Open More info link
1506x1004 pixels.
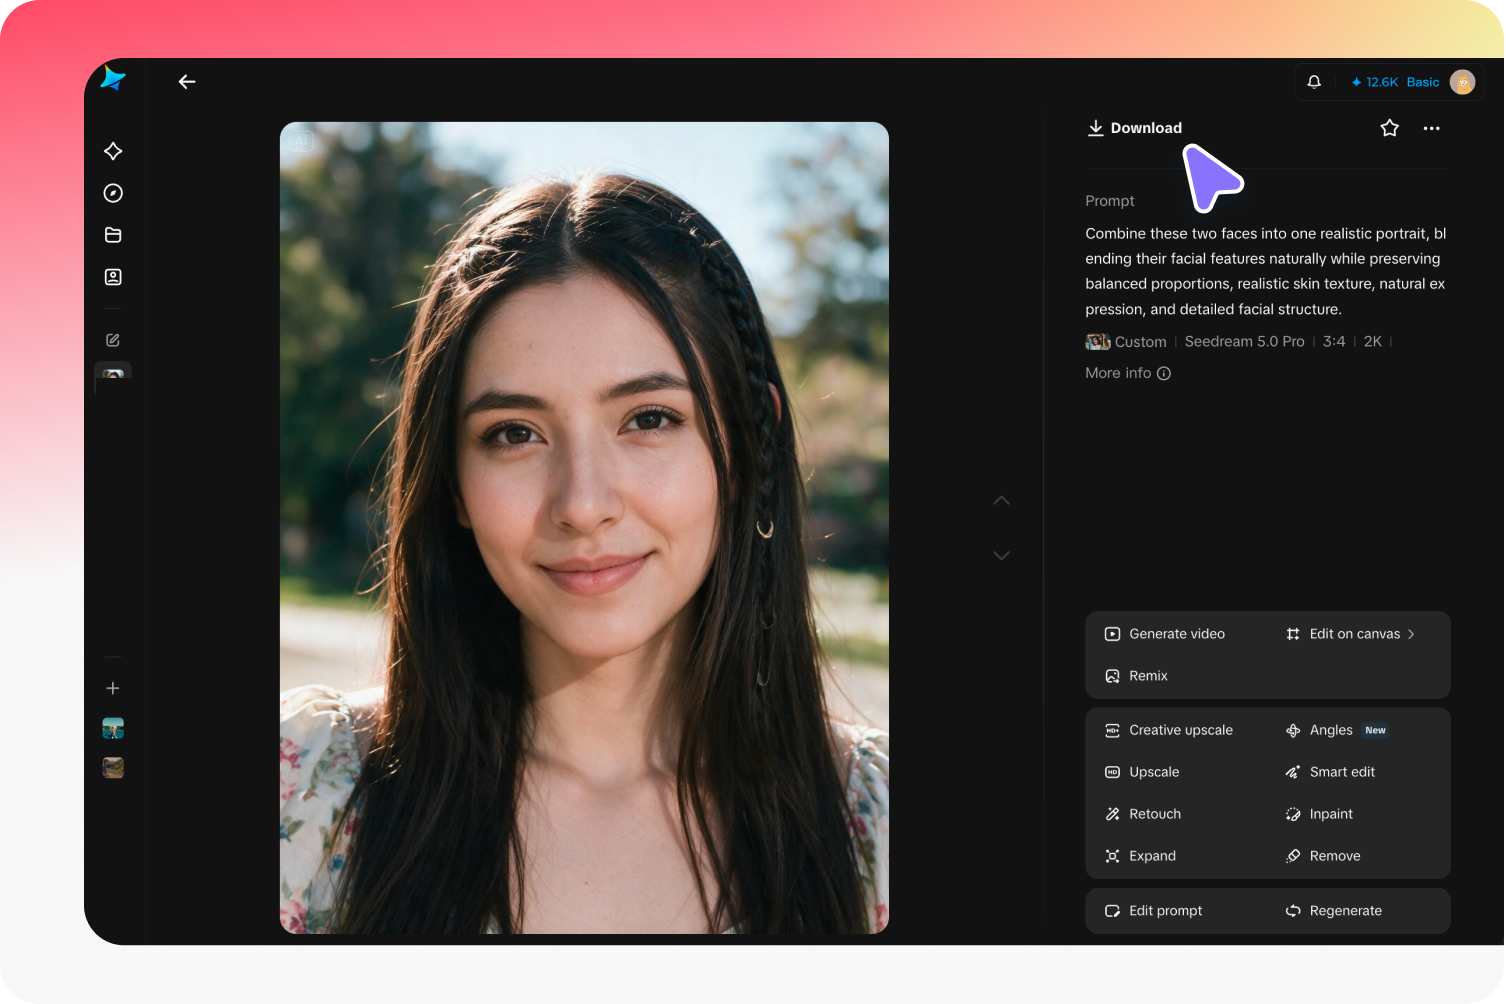(1128, 373)
